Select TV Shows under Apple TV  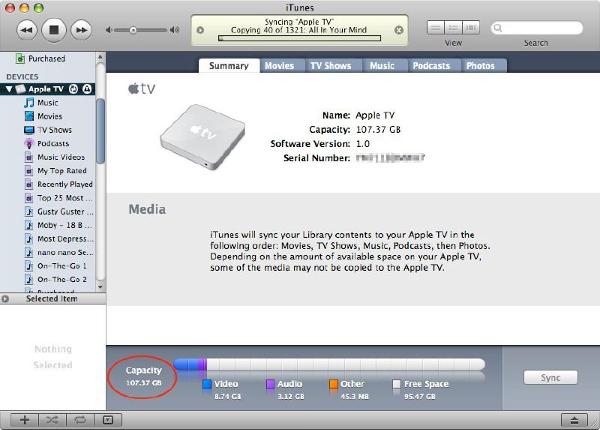coord(48,130)
